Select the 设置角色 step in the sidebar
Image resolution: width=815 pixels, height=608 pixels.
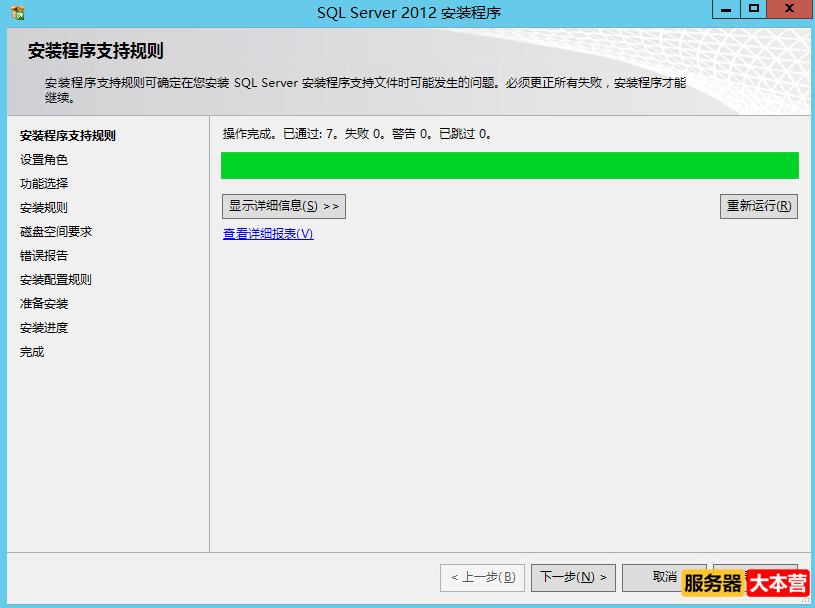click(44, 160)
